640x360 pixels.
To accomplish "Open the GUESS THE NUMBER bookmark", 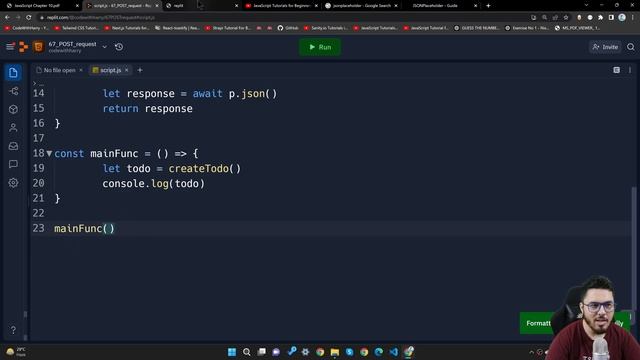I will pyautogui.click(x=477, y=28).
